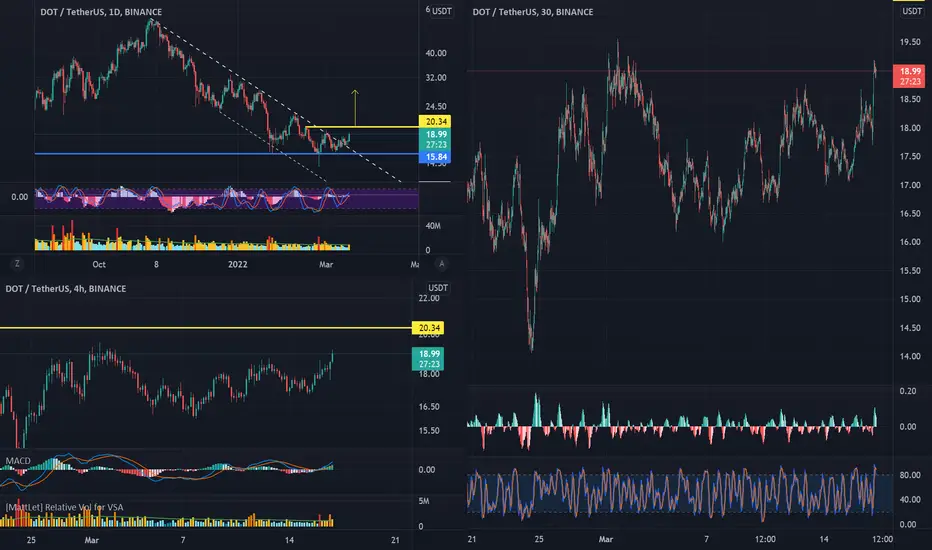Image resolution: width=932 pixels, height=550 pixels.
Task: Click 15.50 on the 4h price axis
Action: [429, 430]
